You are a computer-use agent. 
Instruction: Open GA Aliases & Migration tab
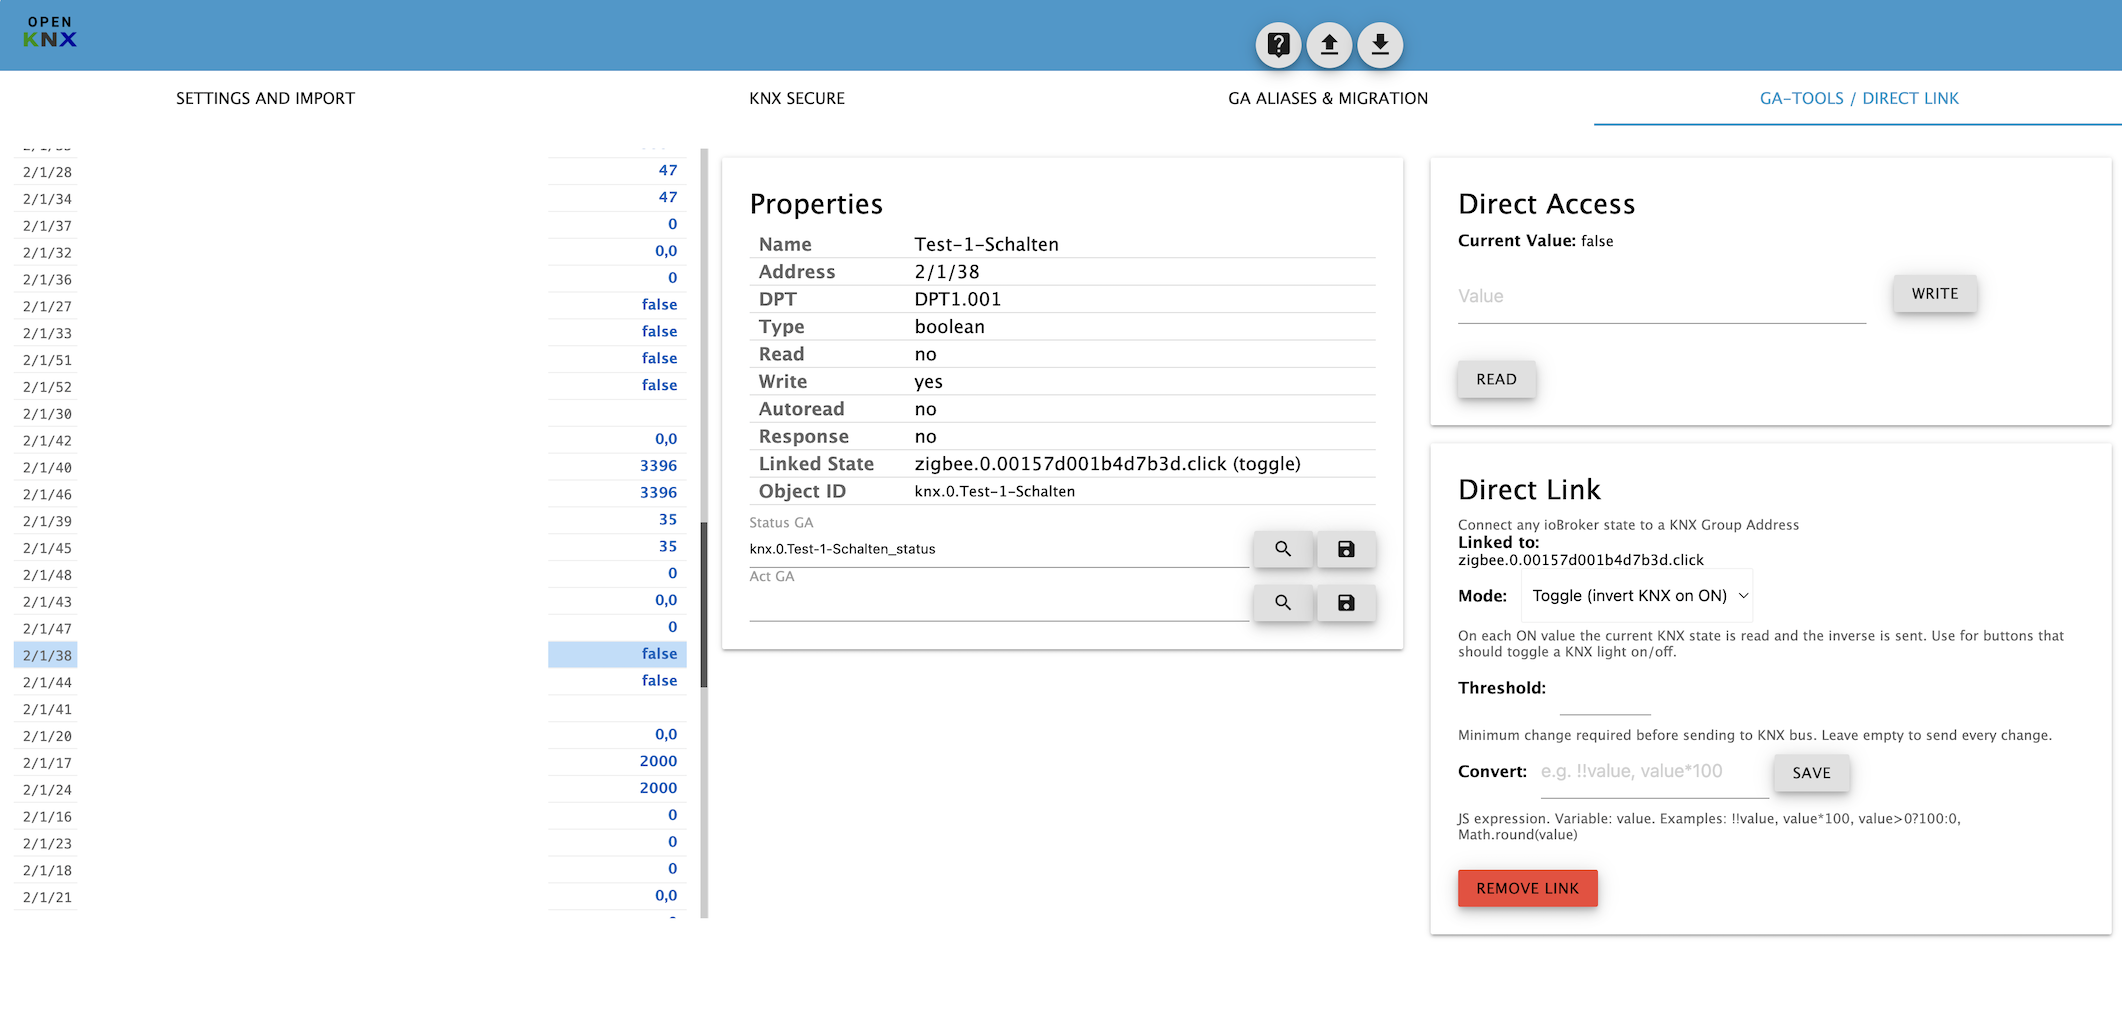(1328, 98)
